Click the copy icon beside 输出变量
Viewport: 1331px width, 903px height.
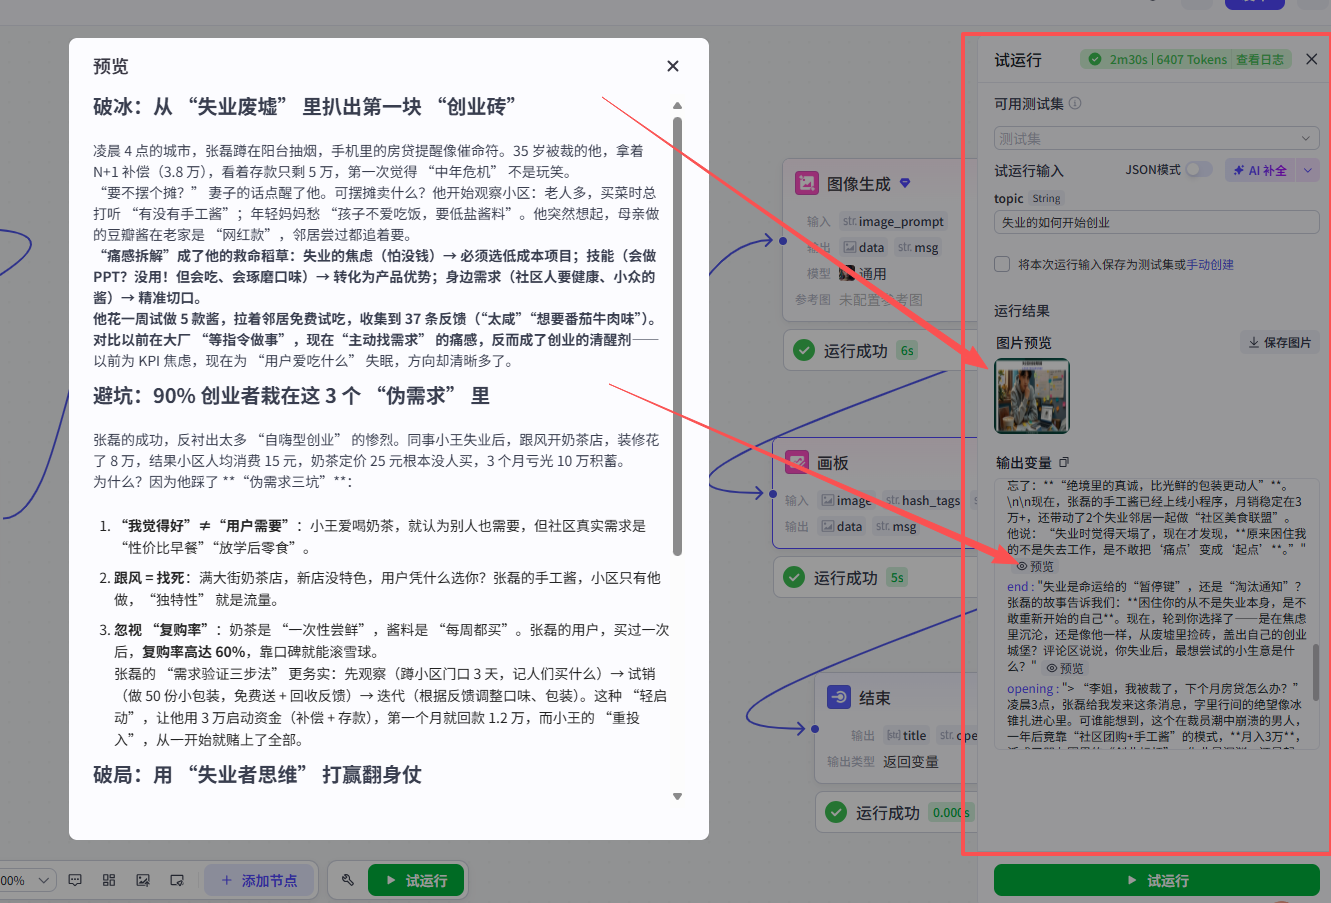click(1064, 462)
